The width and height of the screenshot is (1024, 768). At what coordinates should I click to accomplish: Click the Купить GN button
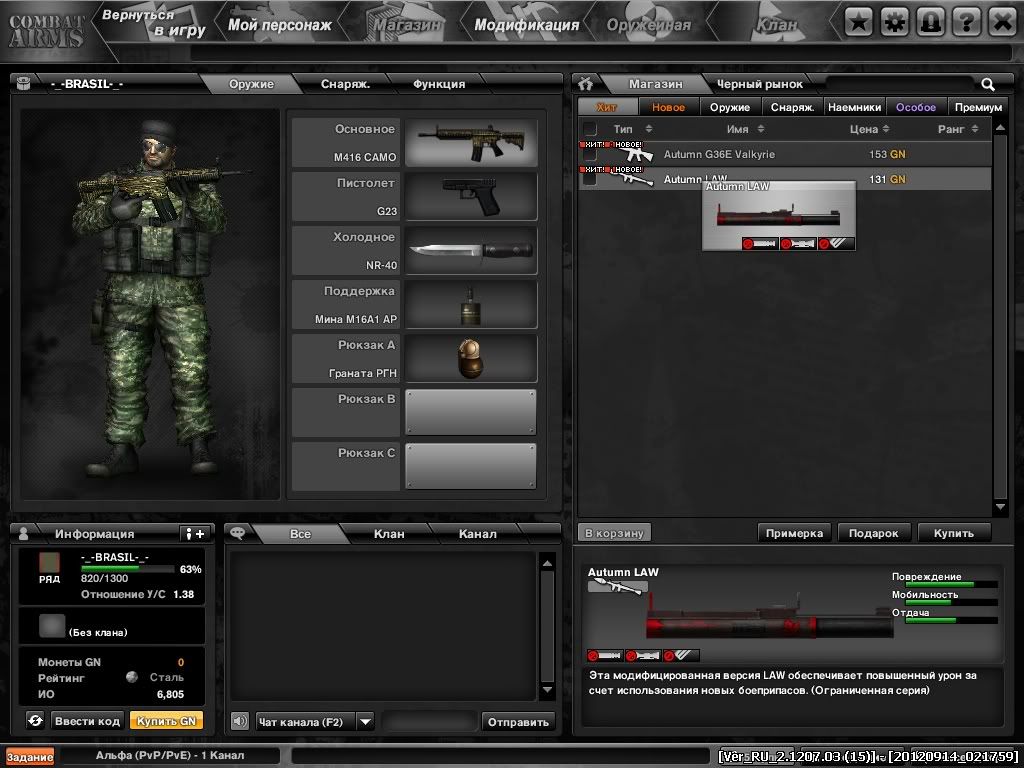coord(167,720)
